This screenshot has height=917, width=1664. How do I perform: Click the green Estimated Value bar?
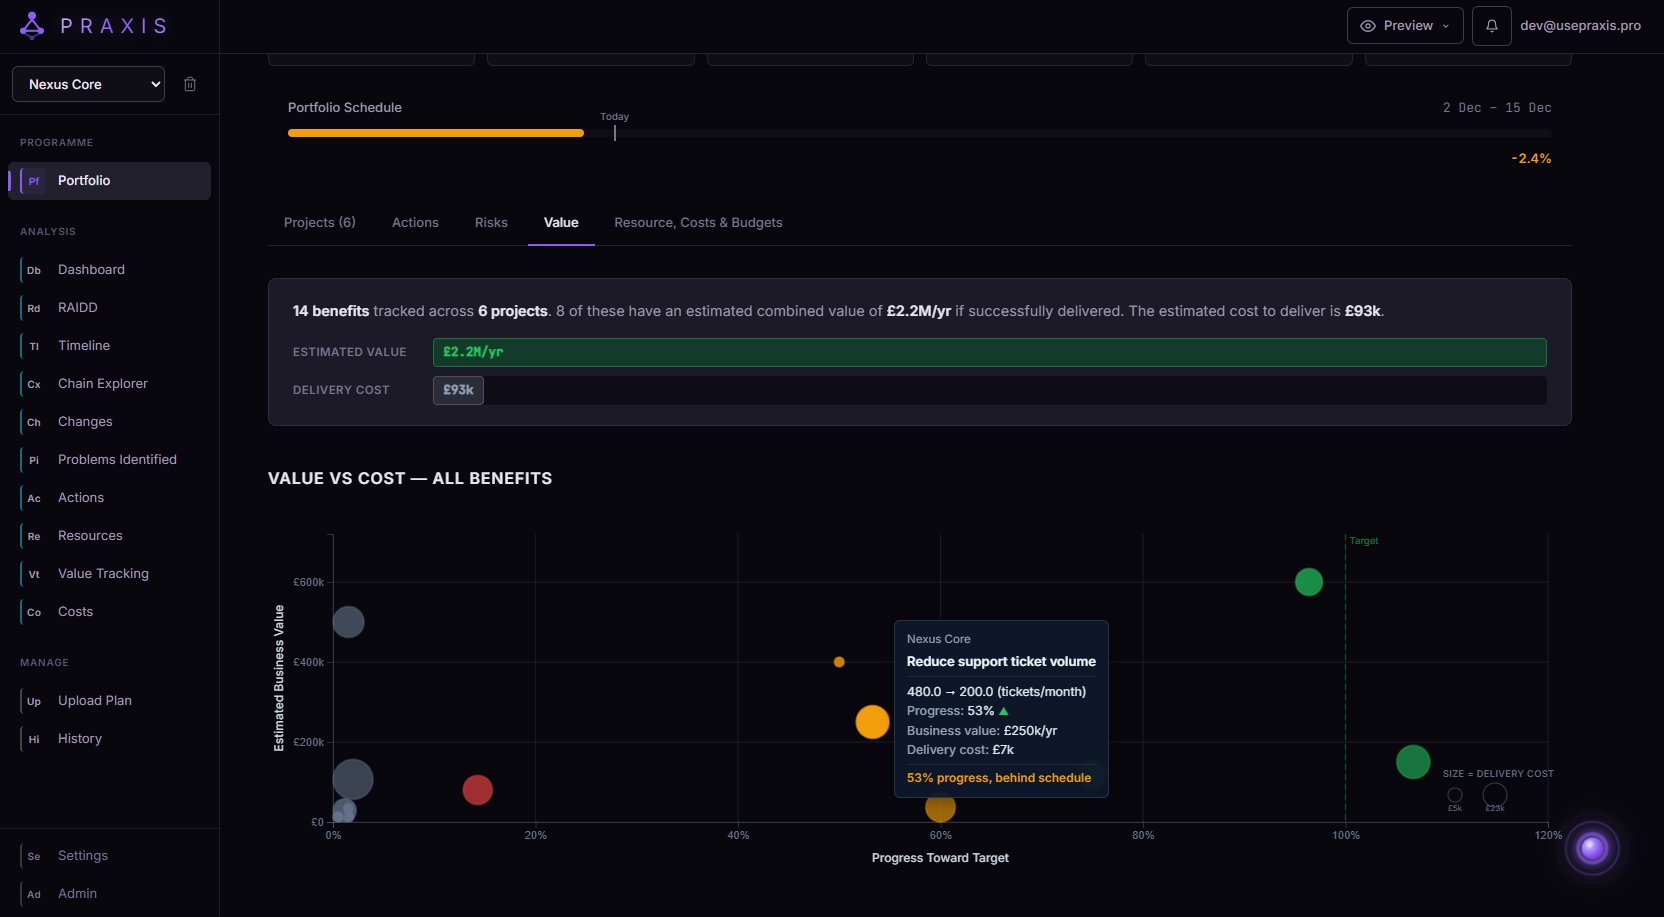(989, 352)
